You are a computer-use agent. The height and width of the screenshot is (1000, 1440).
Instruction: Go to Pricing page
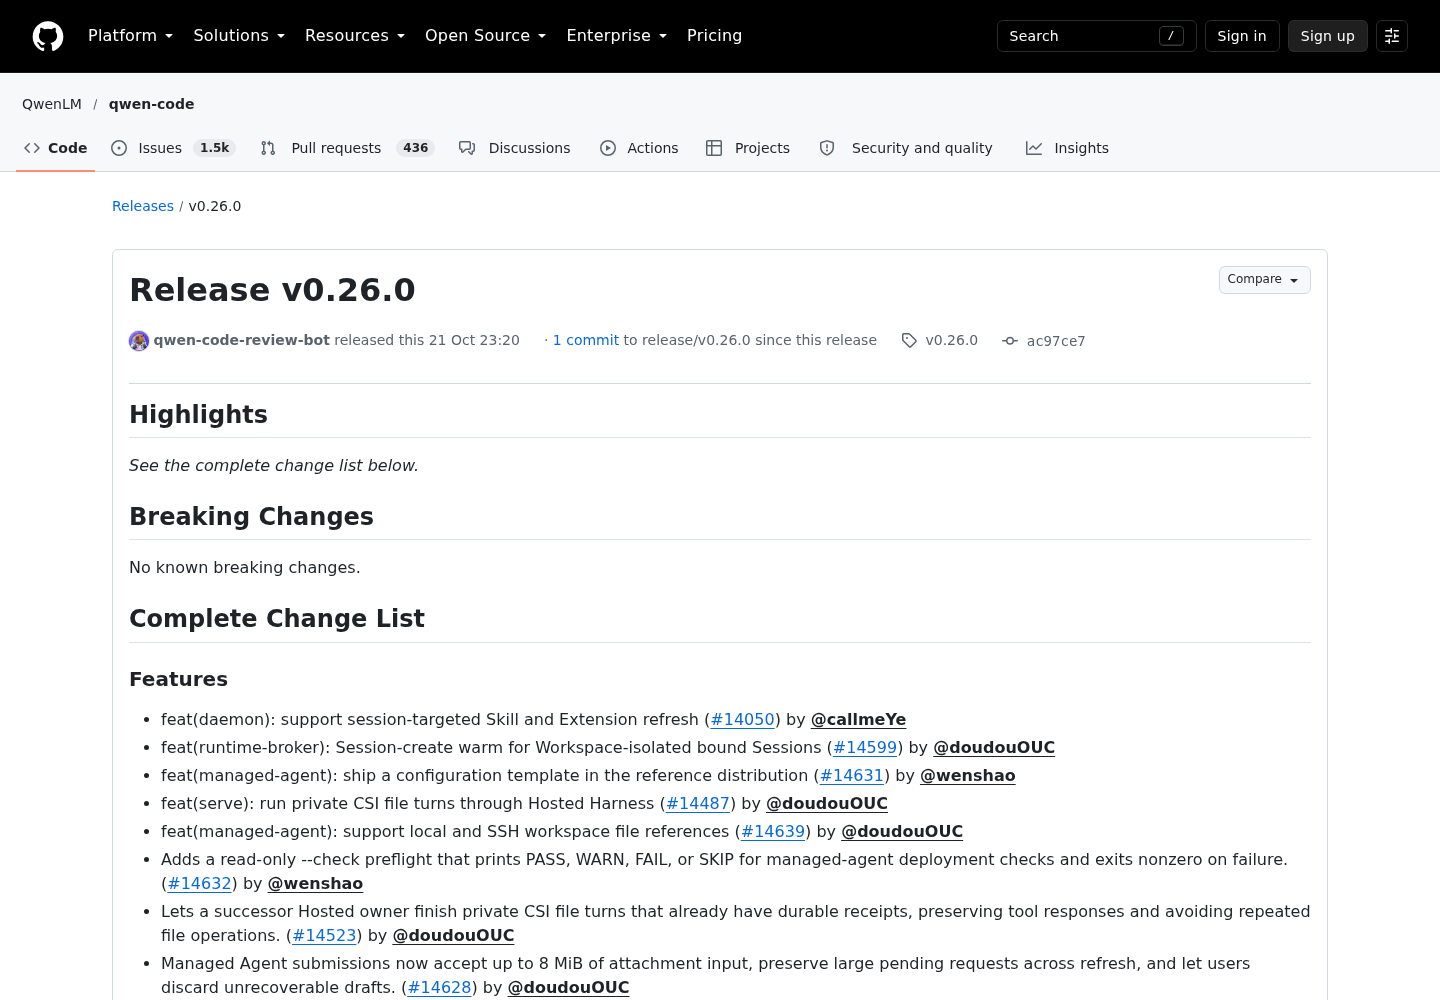pos(714,36)
